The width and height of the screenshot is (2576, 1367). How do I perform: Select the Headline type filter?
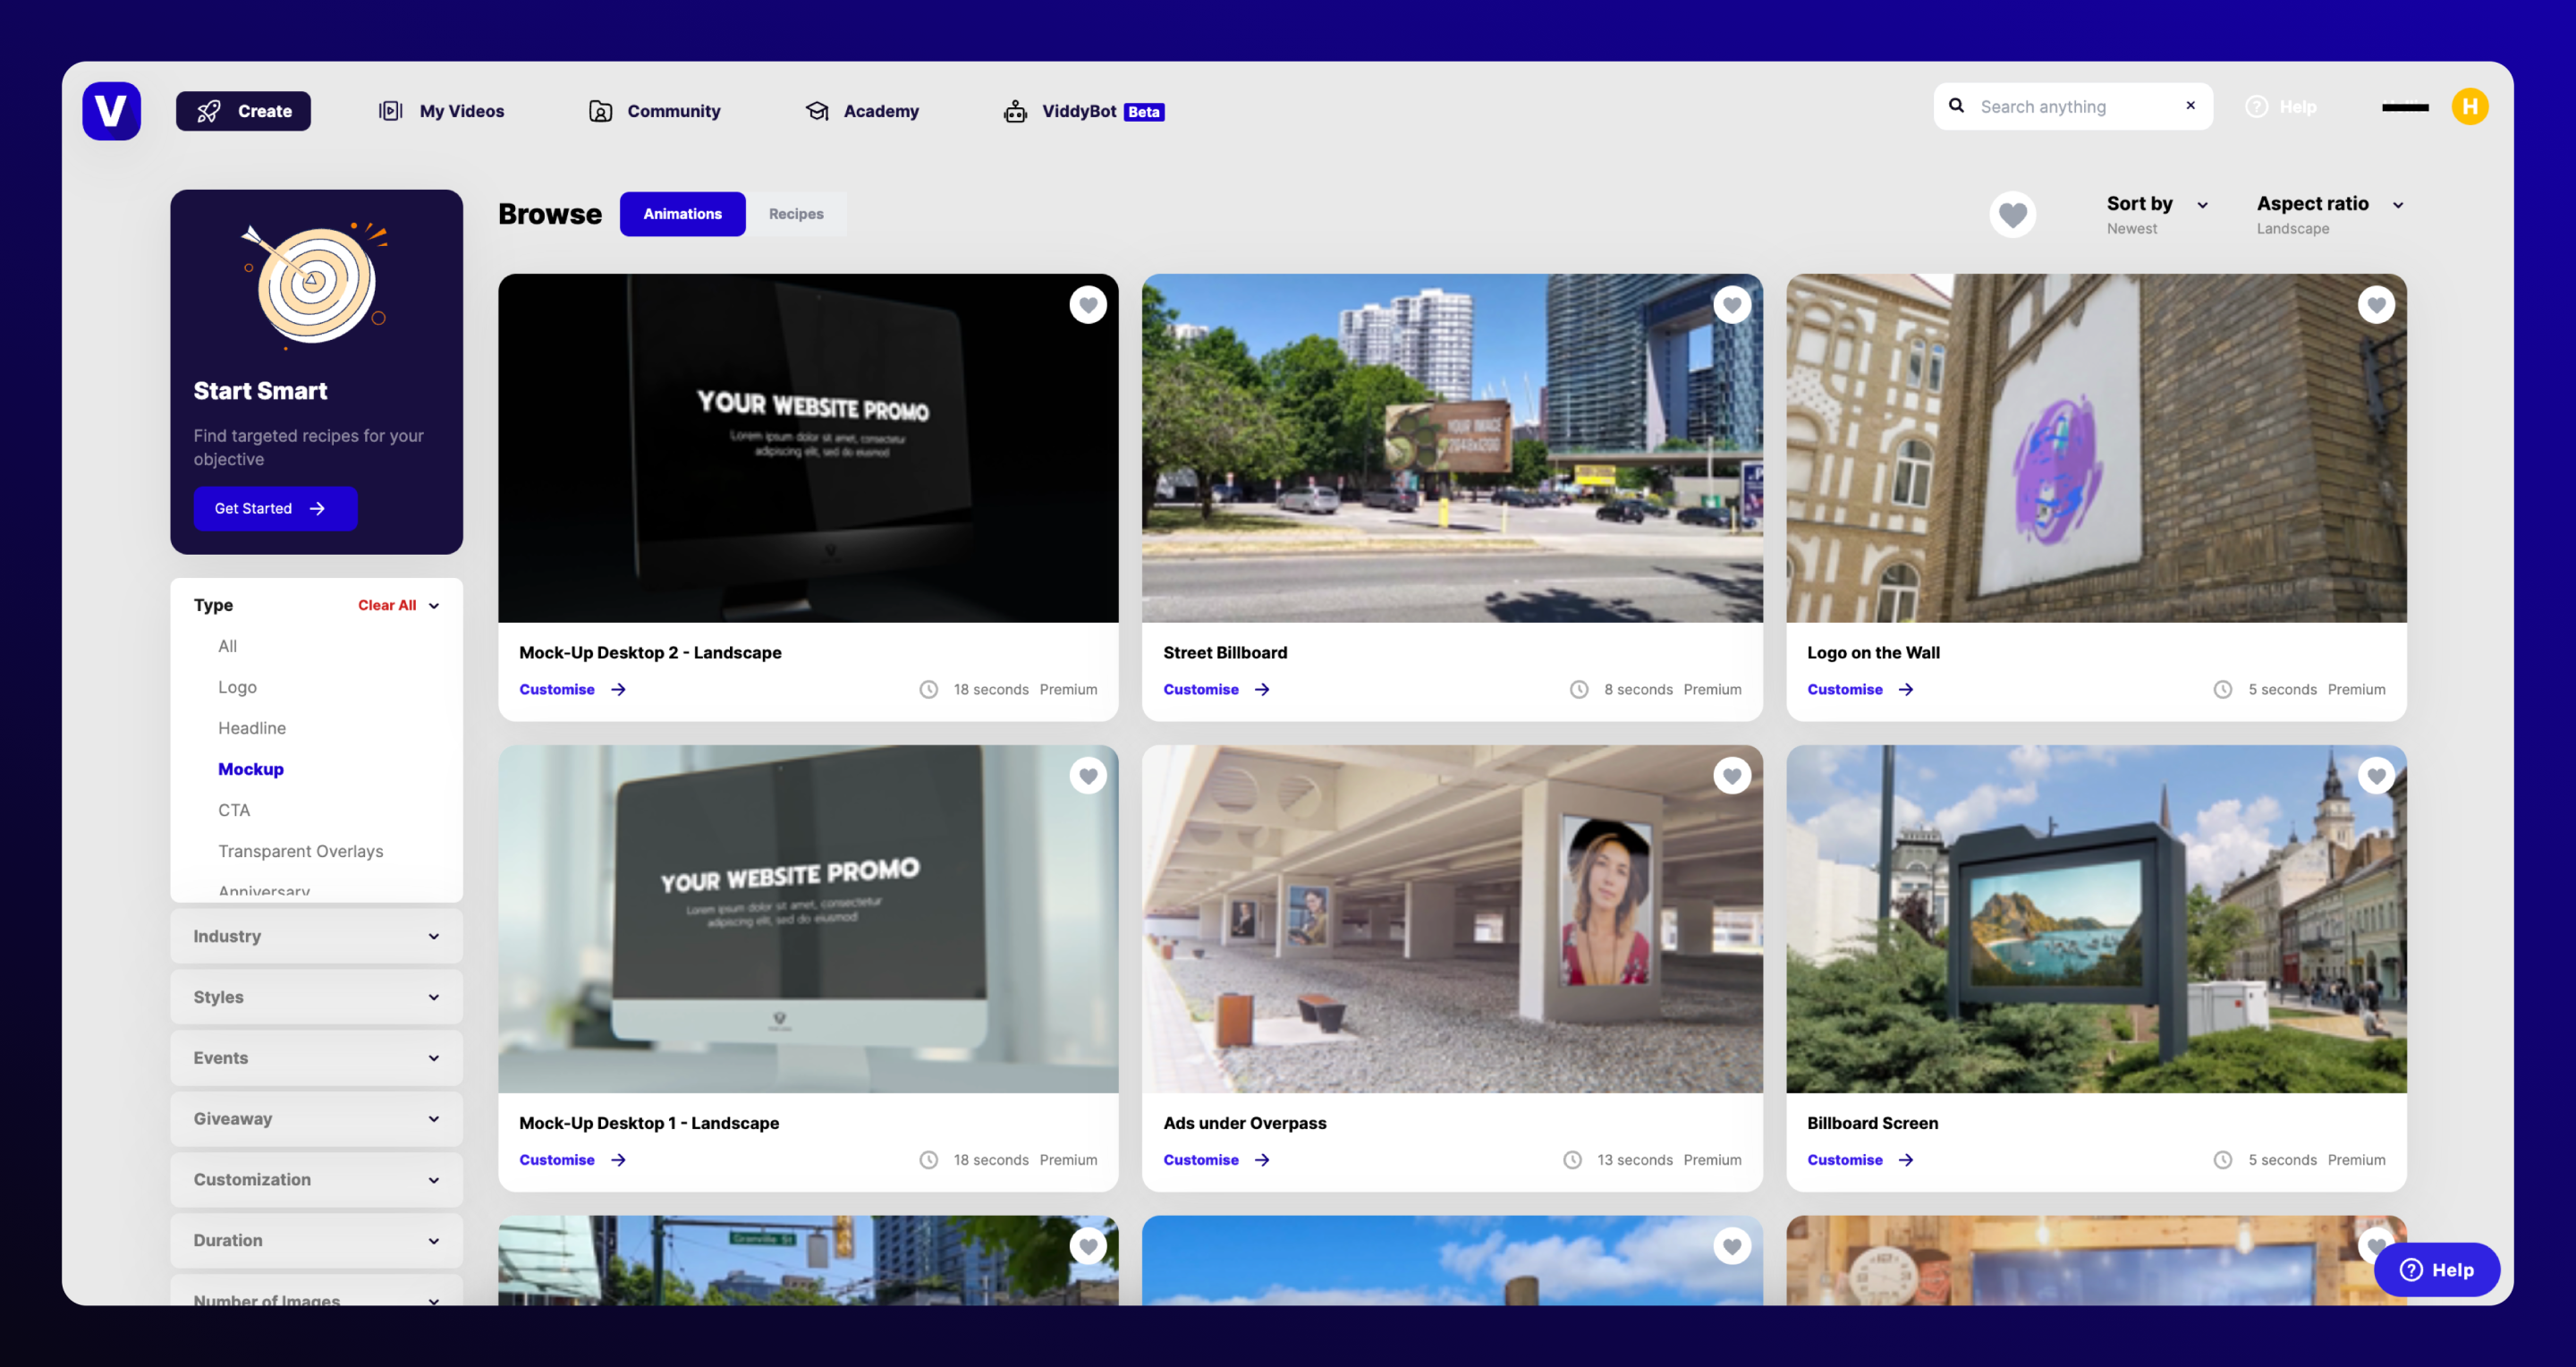[252, 729]
